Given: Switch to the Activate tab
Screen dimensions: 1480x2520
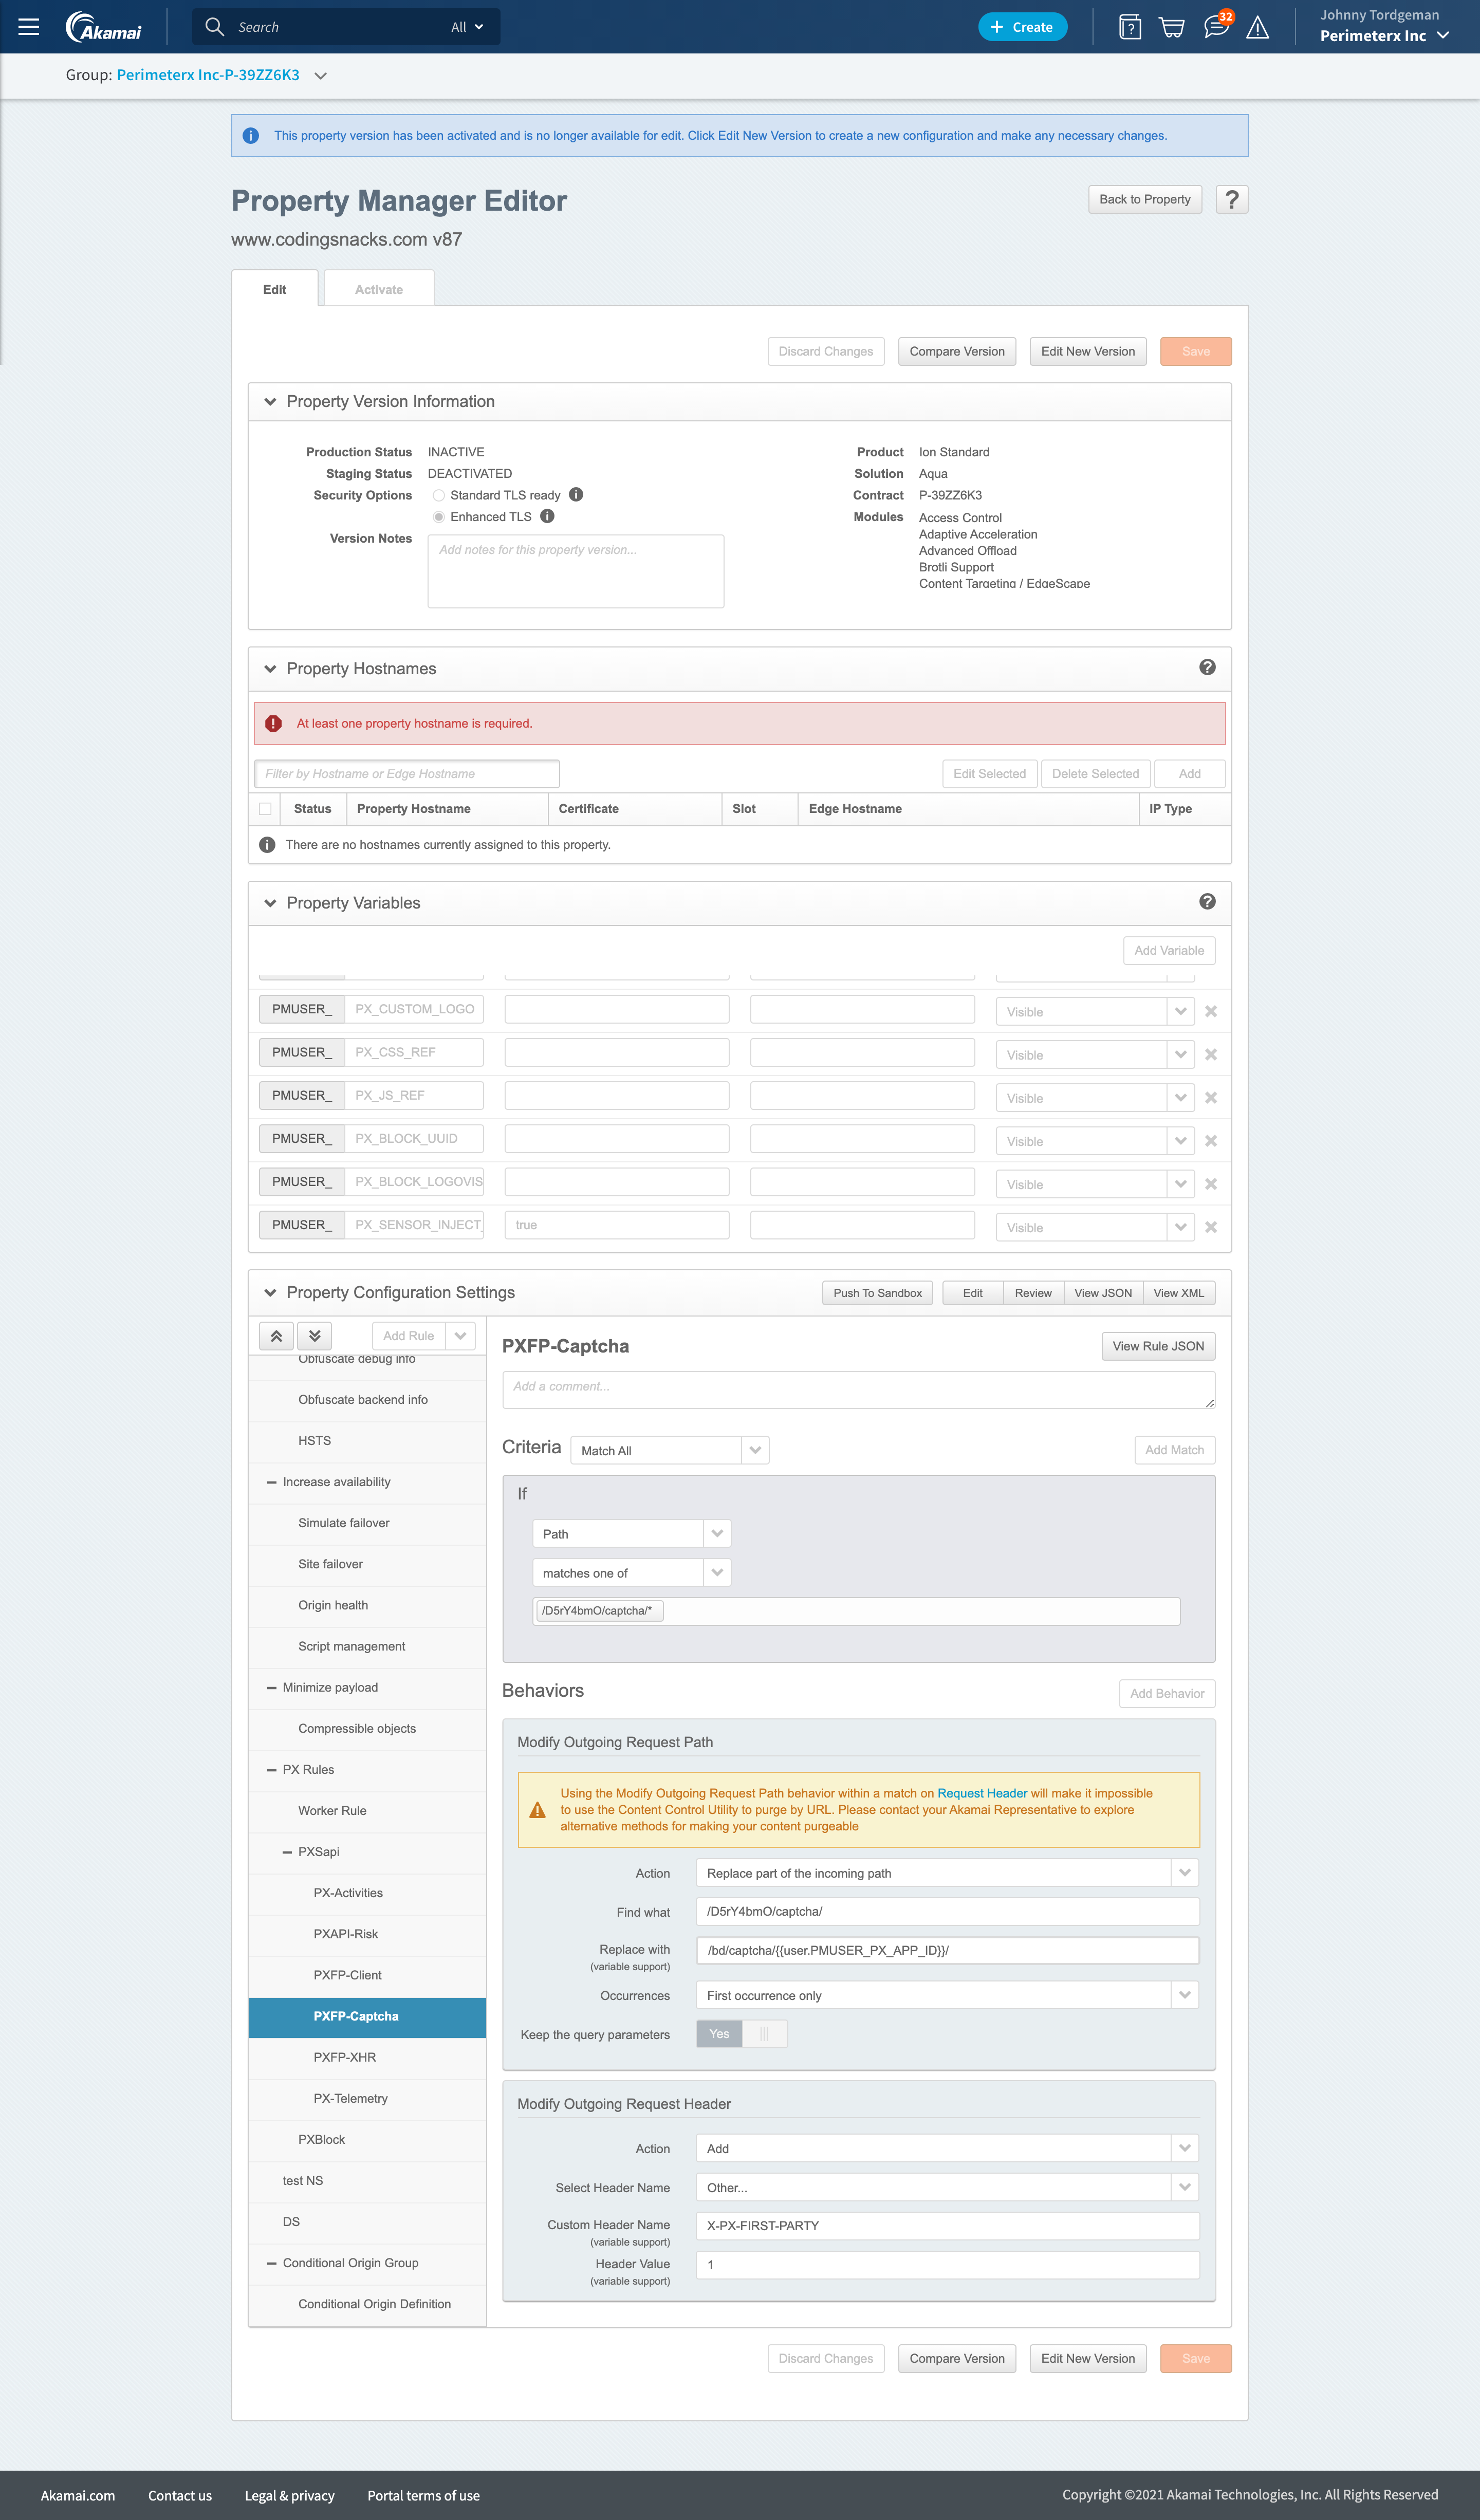Looking at the screenshot, I should click(378, 289).
